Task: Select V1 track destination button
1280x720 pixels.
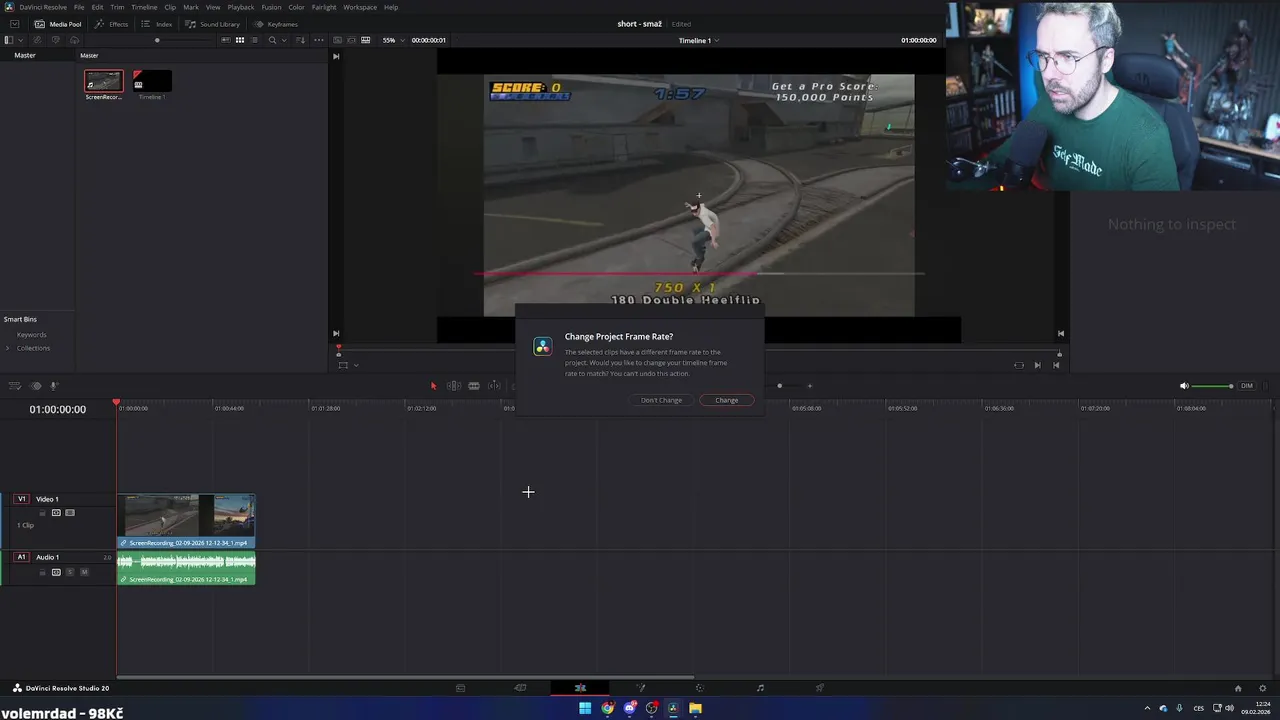Action: point(22,499)
